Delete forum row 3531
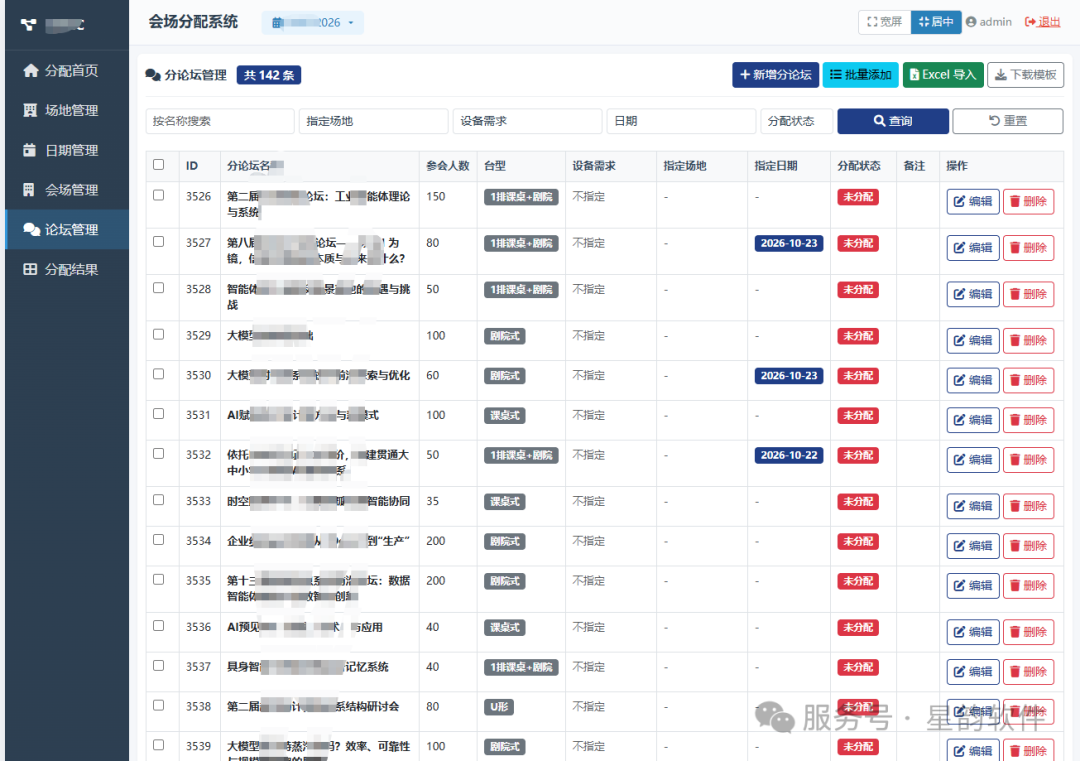The height and width of the screenshot is (761, 1080). click(x=1028, y=420)
